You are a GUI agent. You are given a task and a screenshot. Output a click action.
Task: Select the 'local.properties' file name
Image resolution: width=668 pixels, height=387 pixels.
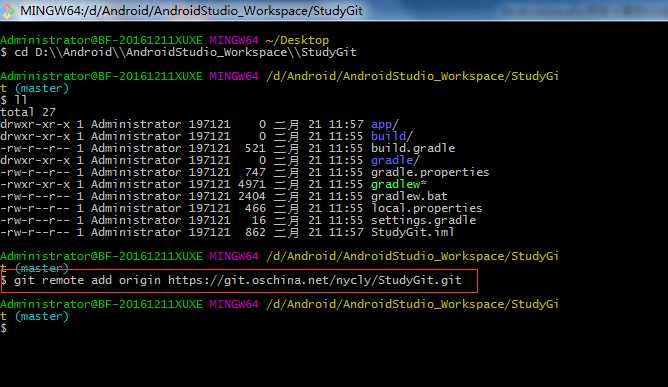[x=426, y=208]
